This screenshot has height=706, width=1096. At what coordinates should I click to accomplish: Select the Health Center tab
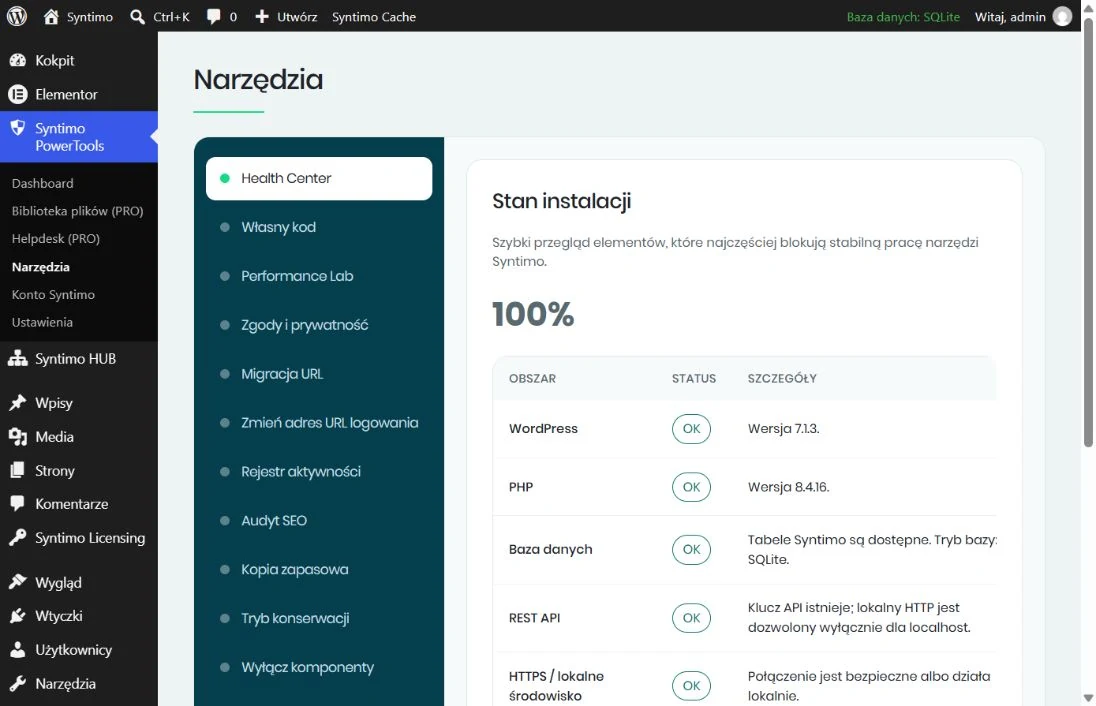tap(319, 178)
